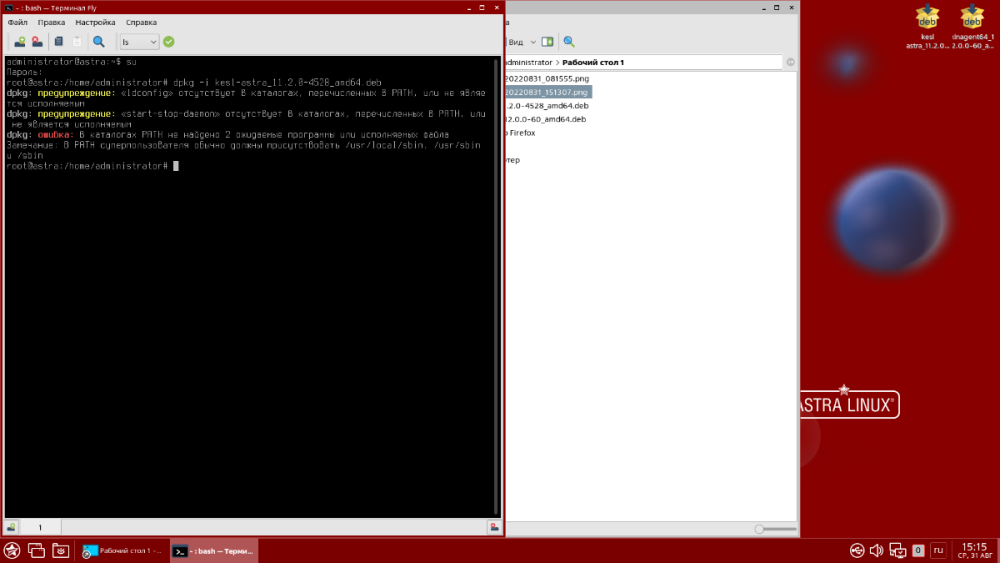Click the terminal command prompt area
Viewport: 1000px width, 563px height.
[x=176, y=166]
